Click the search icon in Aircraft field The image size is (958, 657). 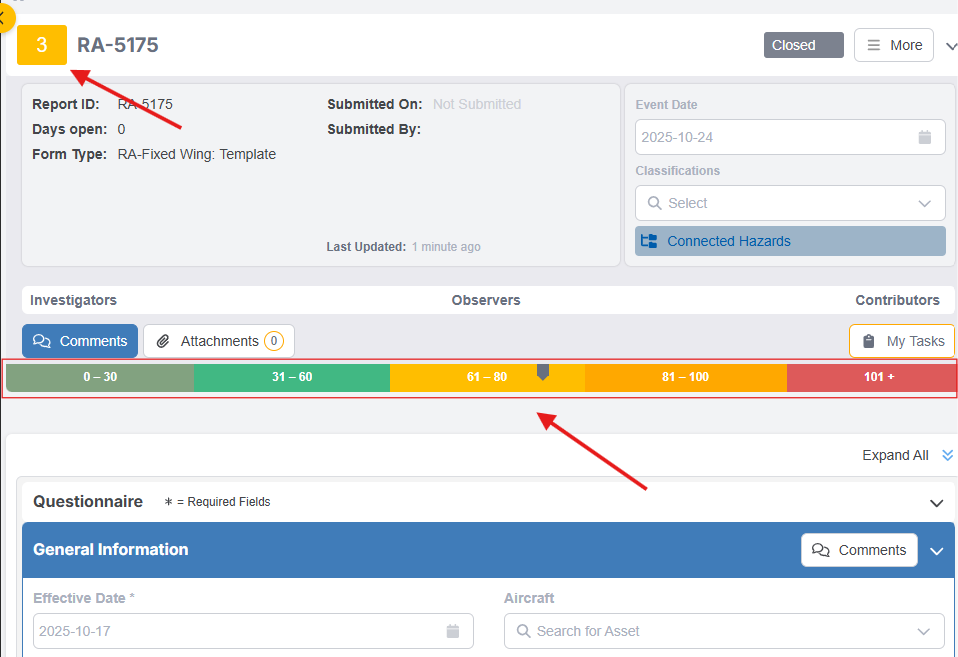click(523, 631)
